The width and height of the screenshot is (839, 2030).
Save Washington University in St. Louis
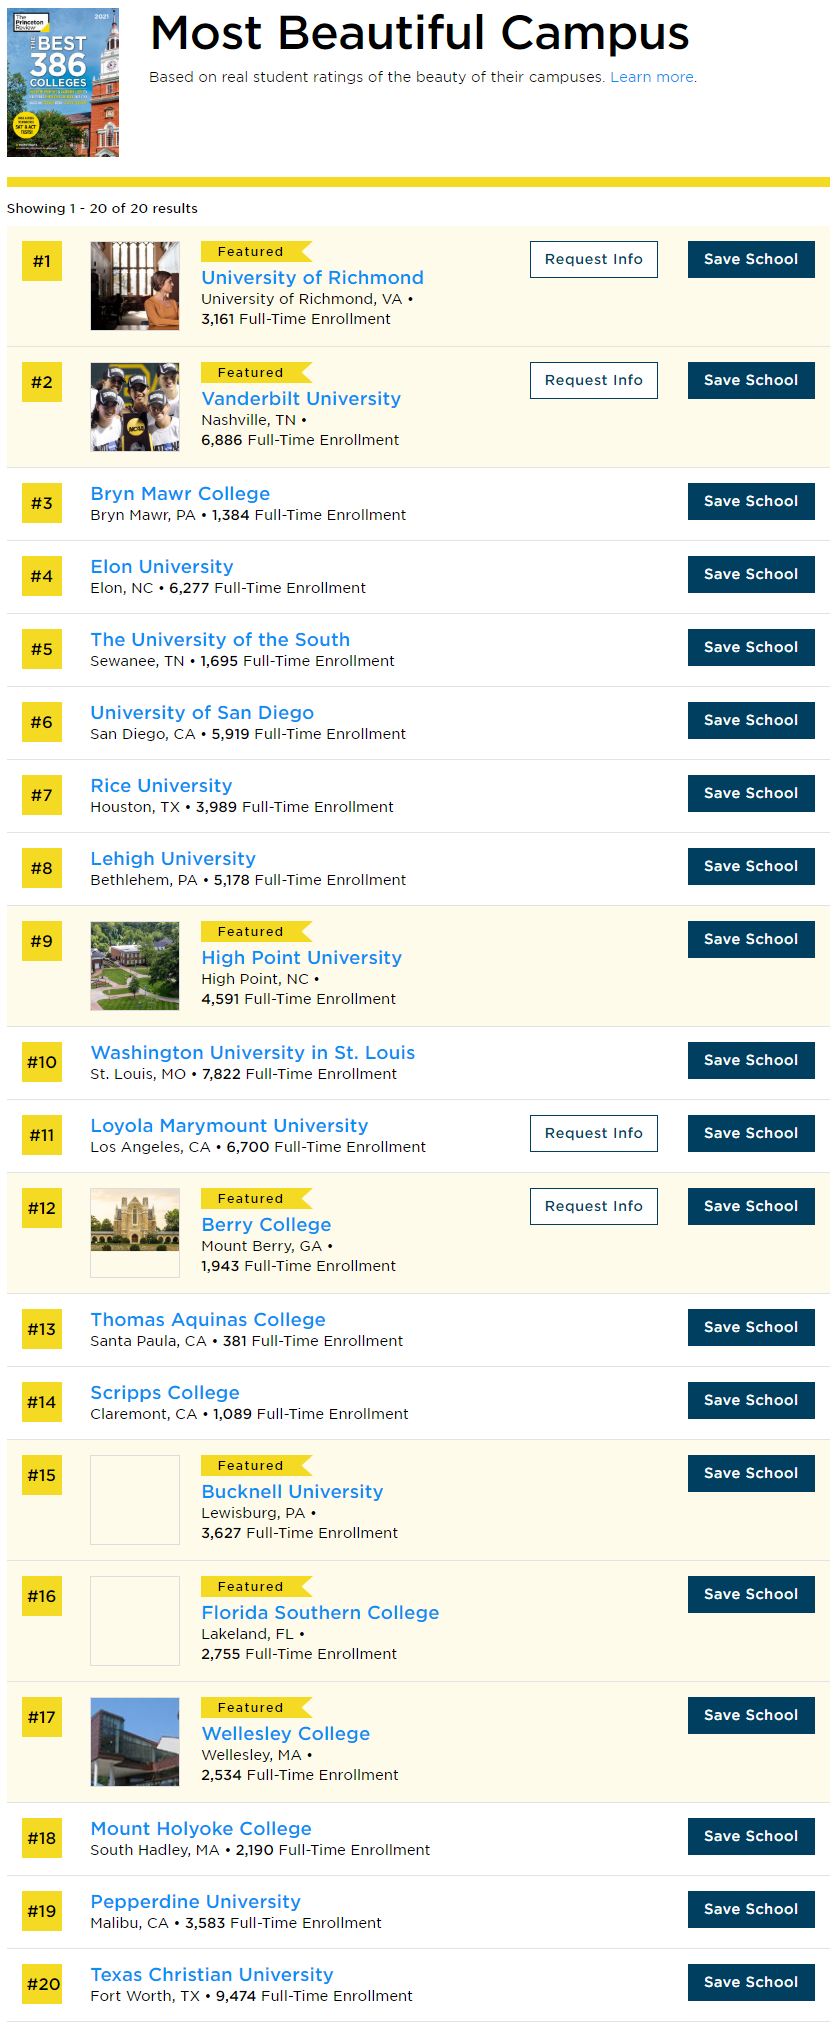click(x=751, y=1060)
